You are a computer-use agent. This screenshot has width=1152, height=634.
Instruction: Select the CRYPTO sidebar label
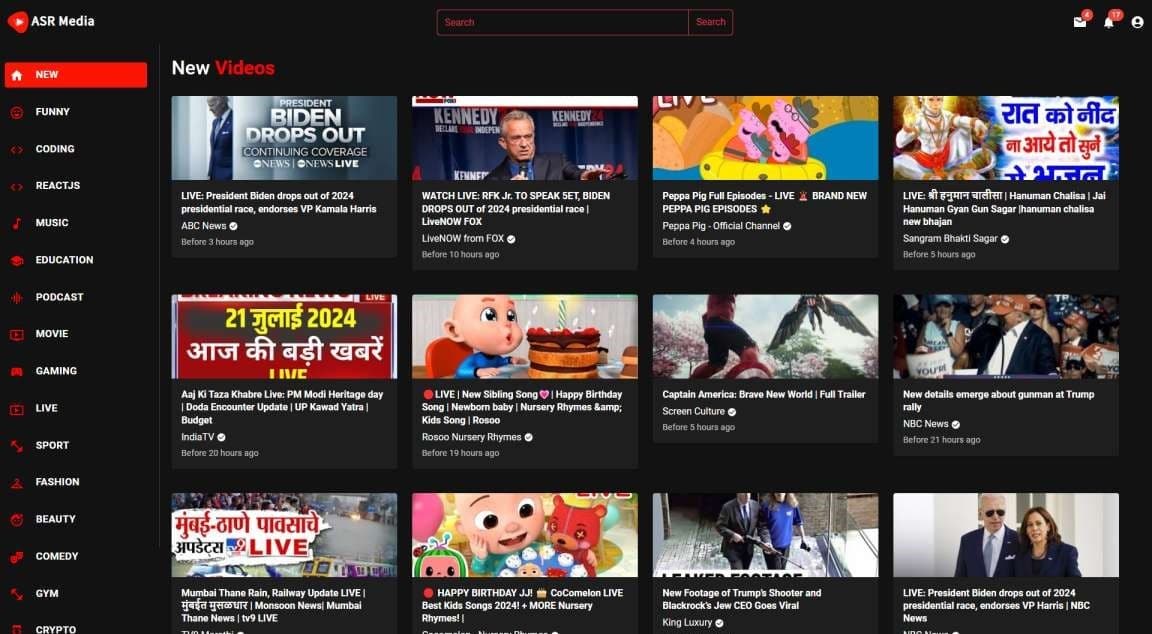point(56,629)
